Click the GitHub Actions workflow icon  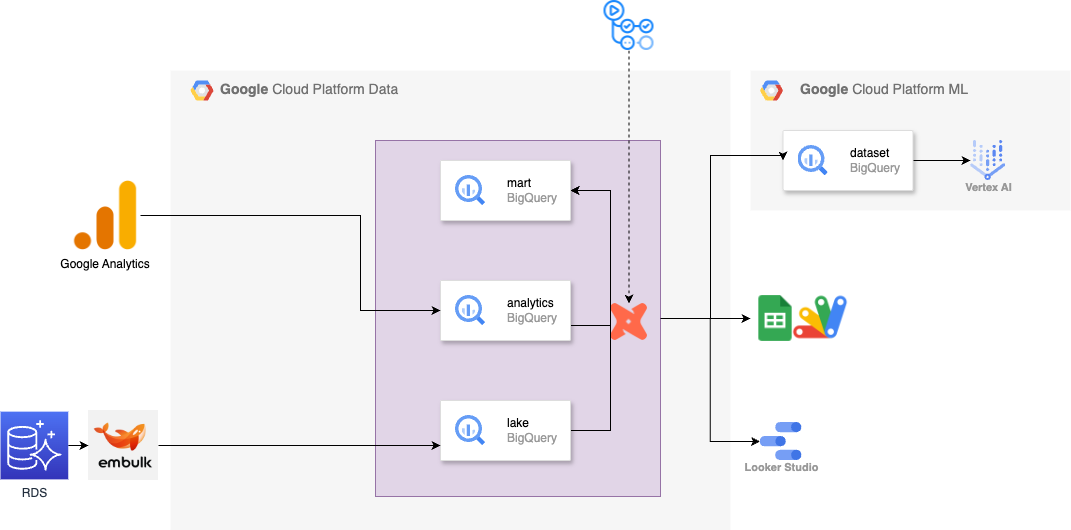coord(628,26)
